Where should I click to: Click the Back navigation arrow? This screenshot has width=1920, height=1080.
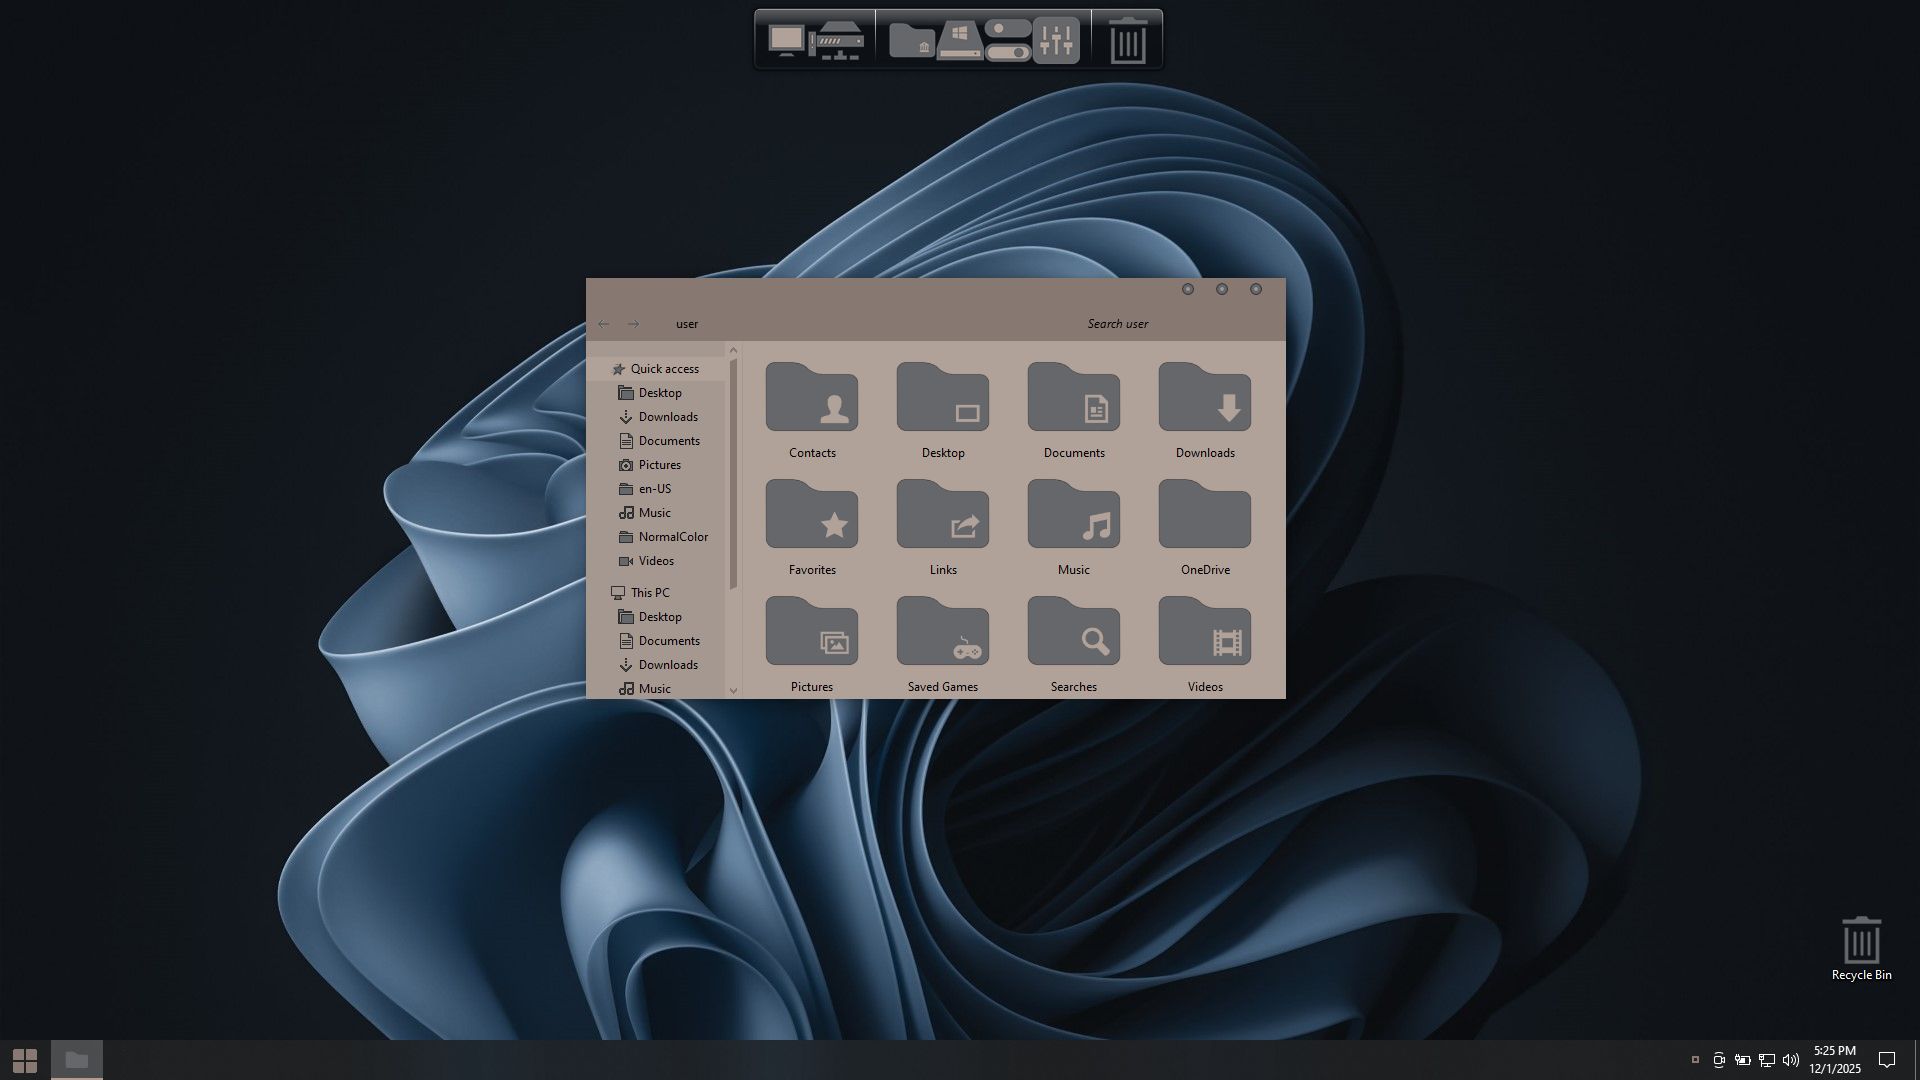(603, 324)
